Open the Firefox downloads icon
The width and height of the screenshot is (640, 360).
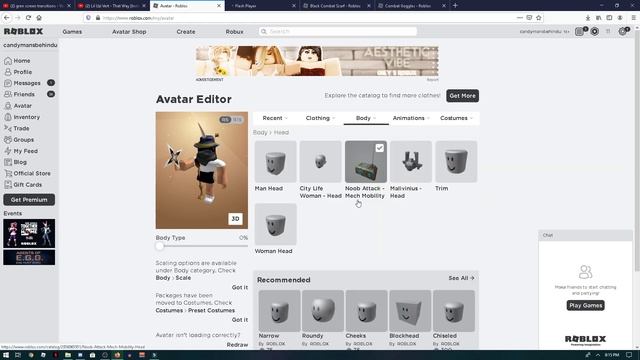pyautogui.click(x=588, y=18)
